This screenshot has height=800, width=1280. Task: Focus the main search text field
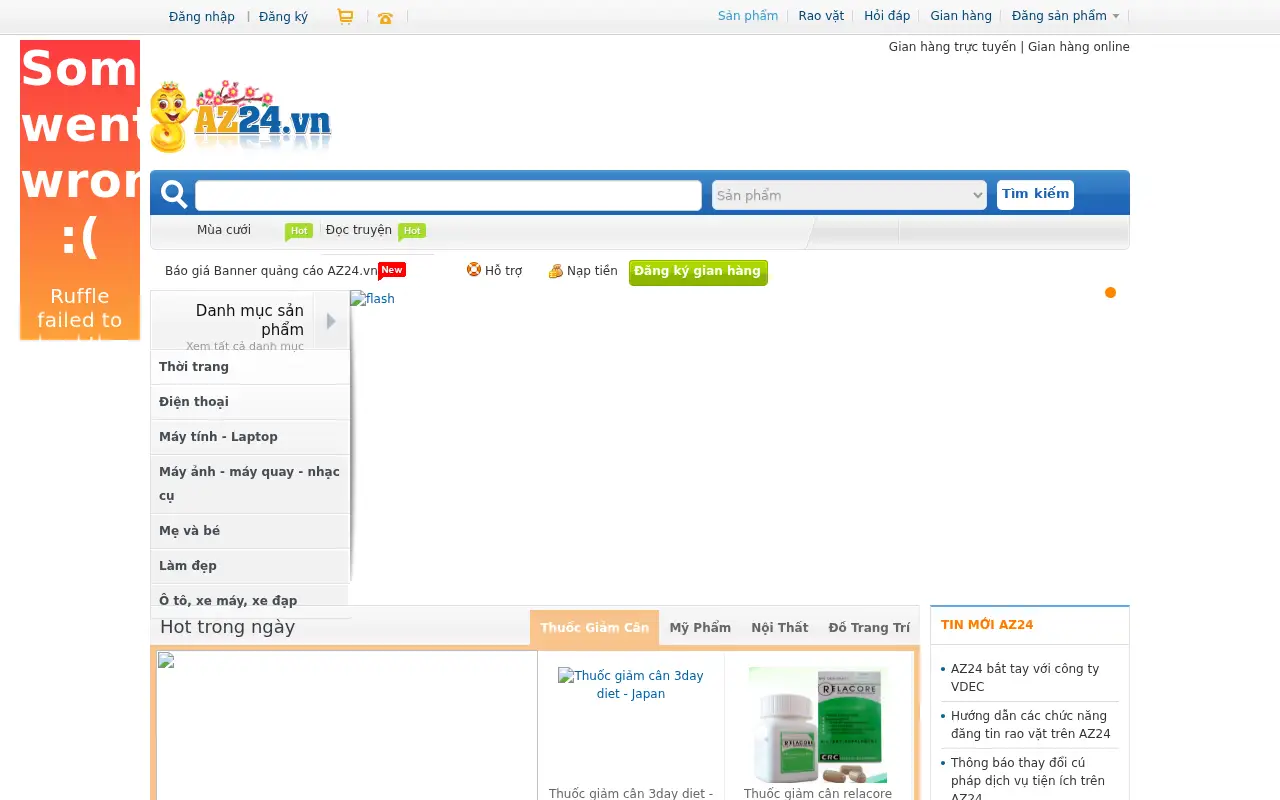[x=448, y=195]
